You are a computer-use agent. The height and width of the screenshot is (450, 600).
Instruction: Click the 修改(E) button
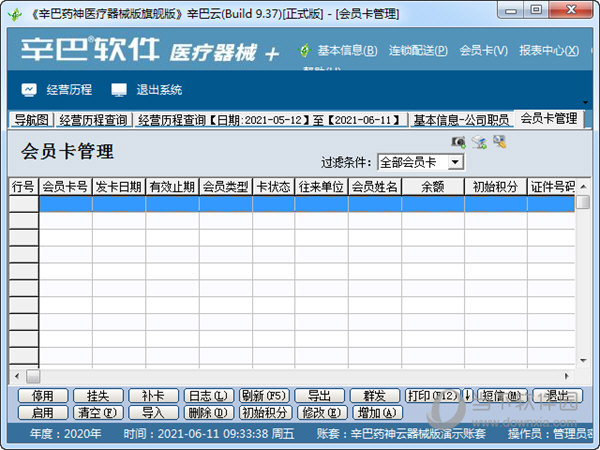(x=322, y=412)
